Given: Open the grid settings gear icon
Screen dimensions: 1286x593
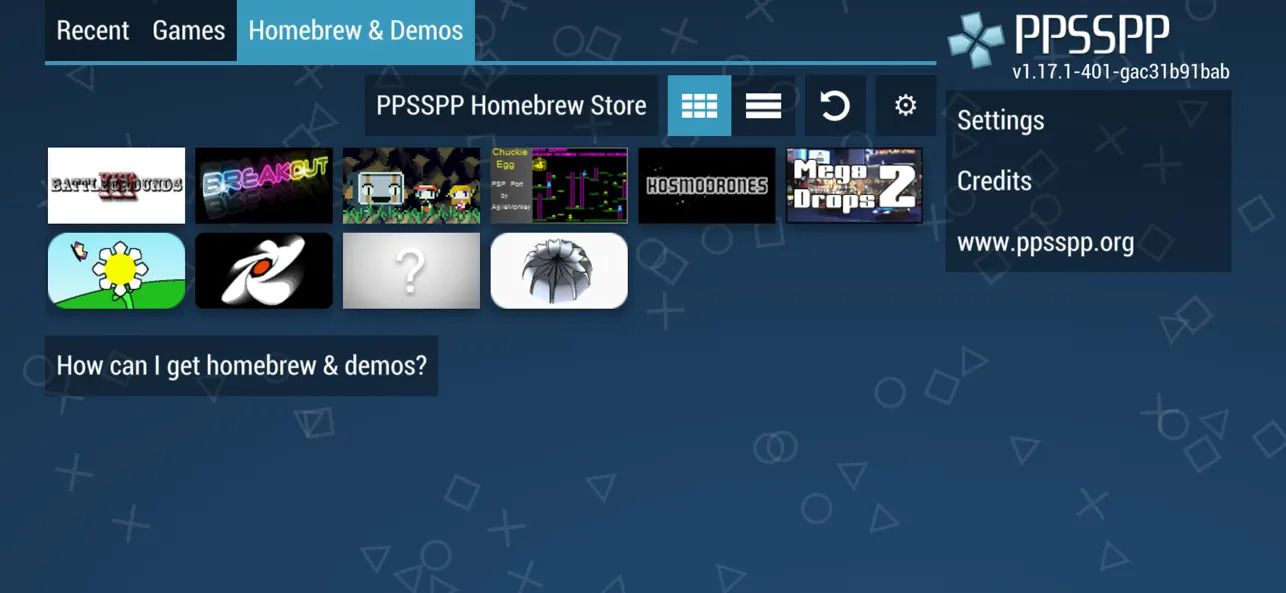Looking at the screenshot, I should point(905,105).
